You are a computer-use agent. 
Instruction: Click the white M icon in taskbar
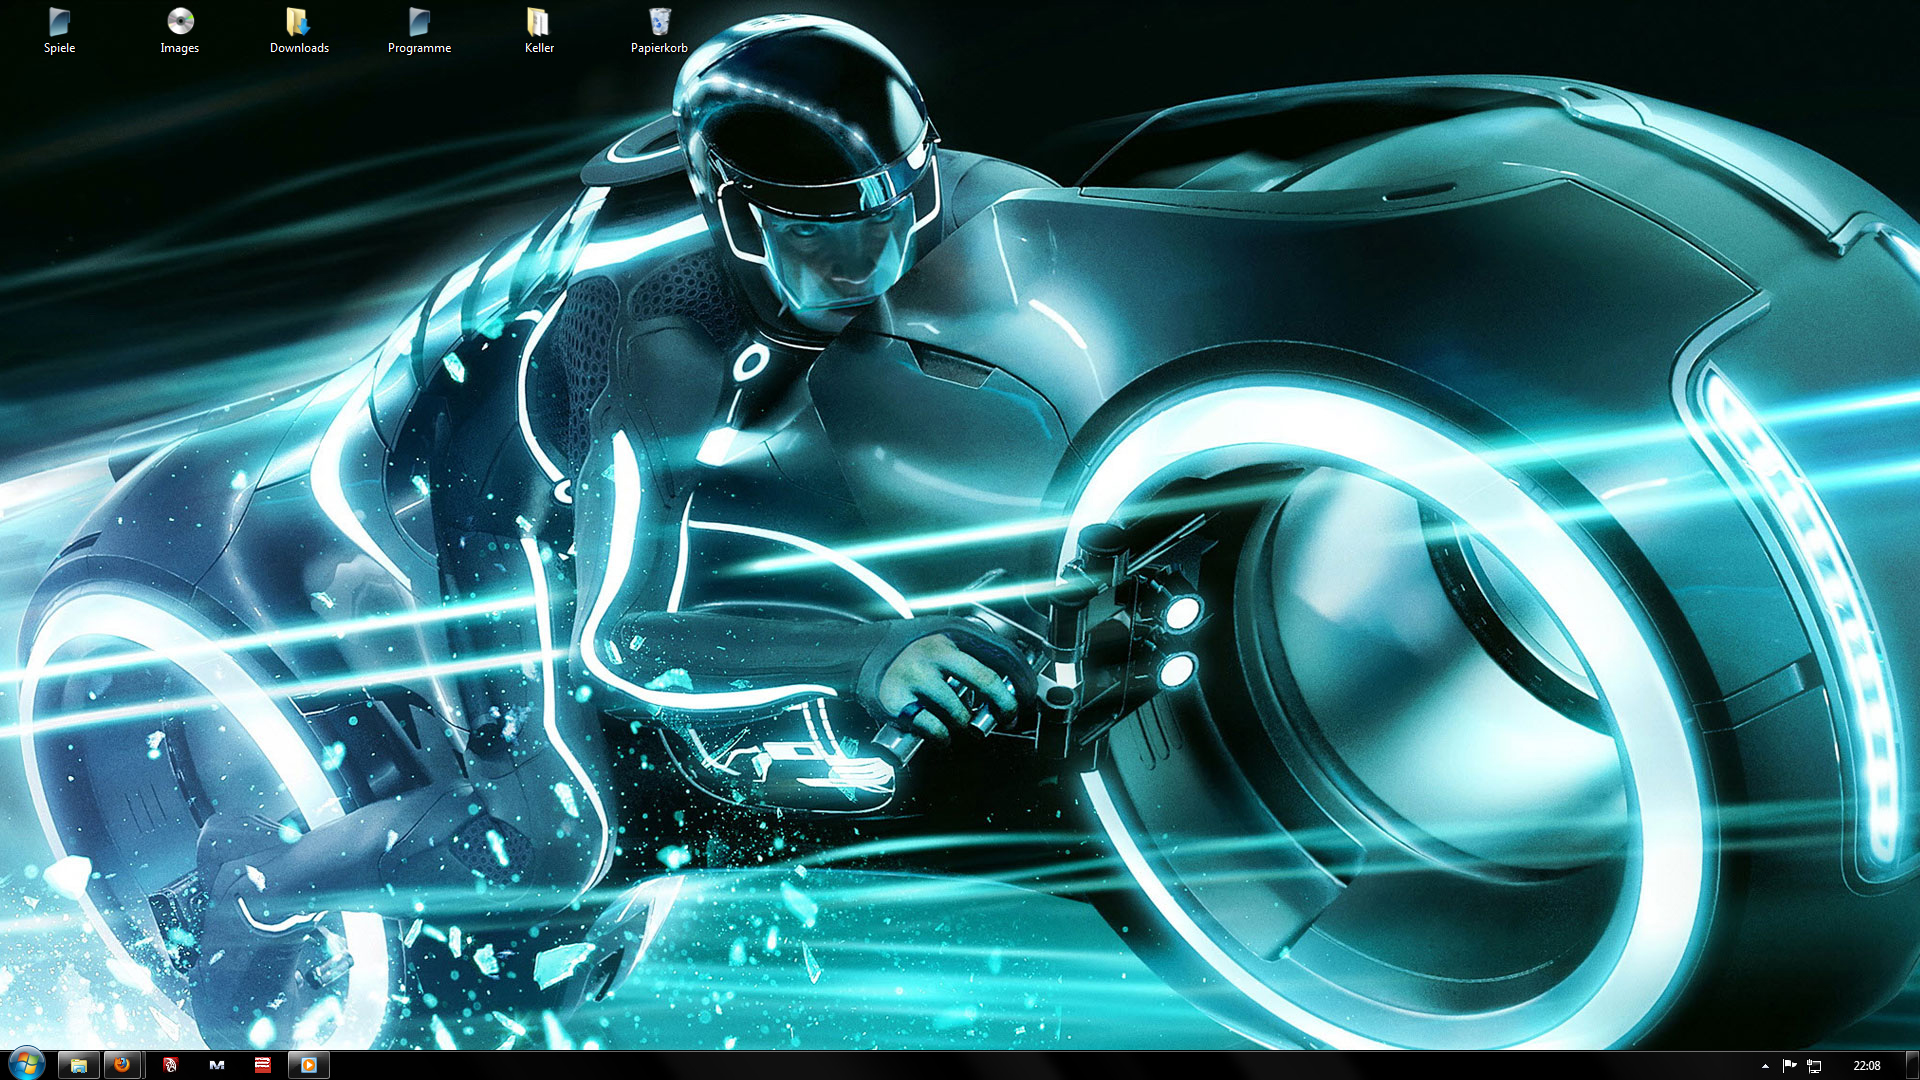tap(217, 1065)
